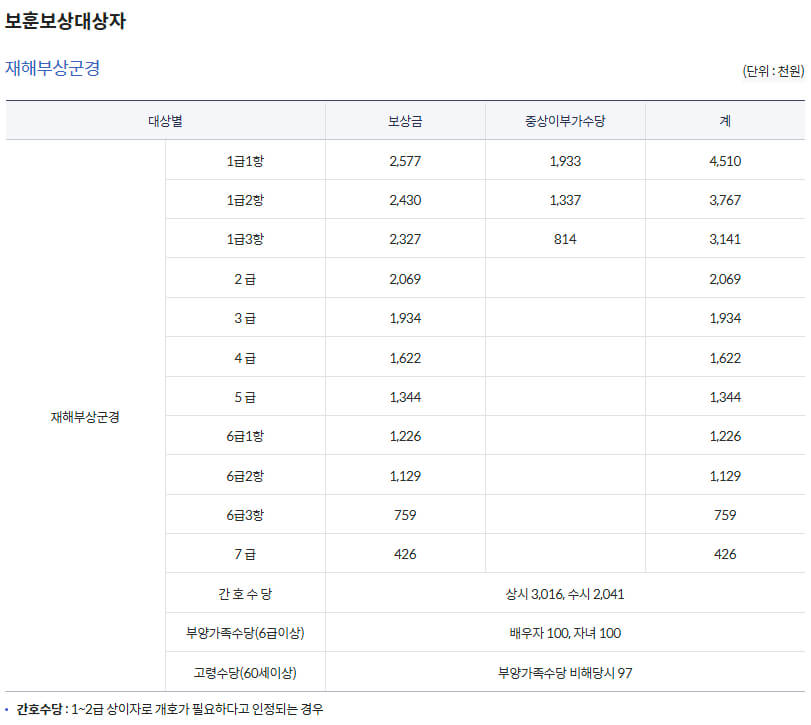Click the 1급1항 row label
This screenshot has width=811, height=725.
tap(244, 159)
